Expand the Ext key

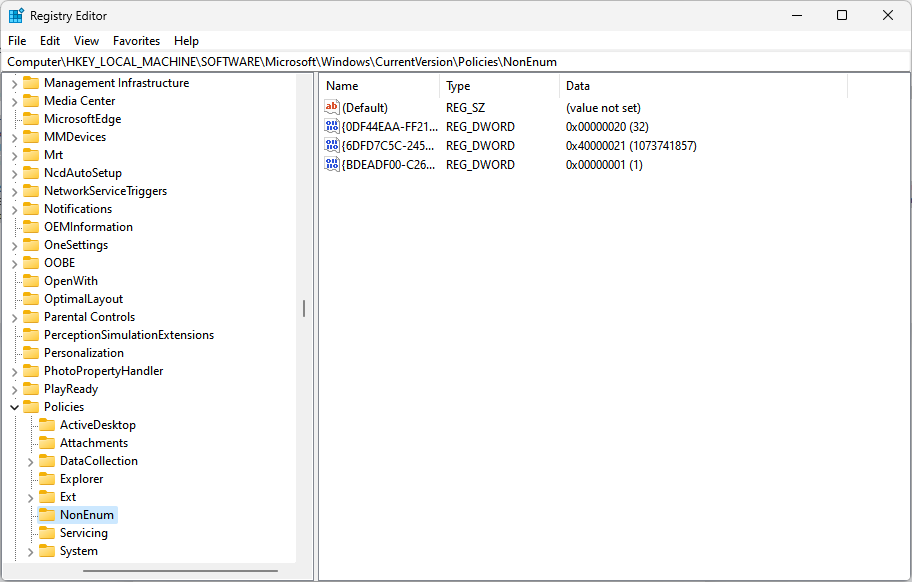pyautogui.click(x=30, y=498)
